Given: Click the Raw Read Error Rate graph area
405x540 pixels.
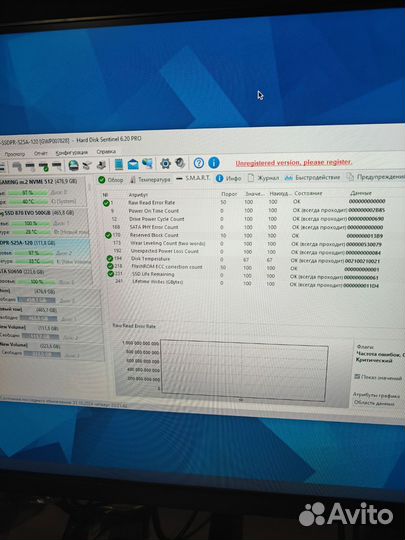Looking at the screenshot, I should point(244,370).
